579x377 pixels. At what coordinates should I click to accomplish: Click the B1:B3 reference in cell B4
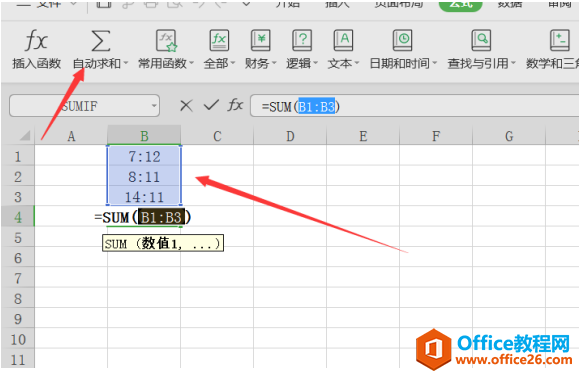click(161, 217)
